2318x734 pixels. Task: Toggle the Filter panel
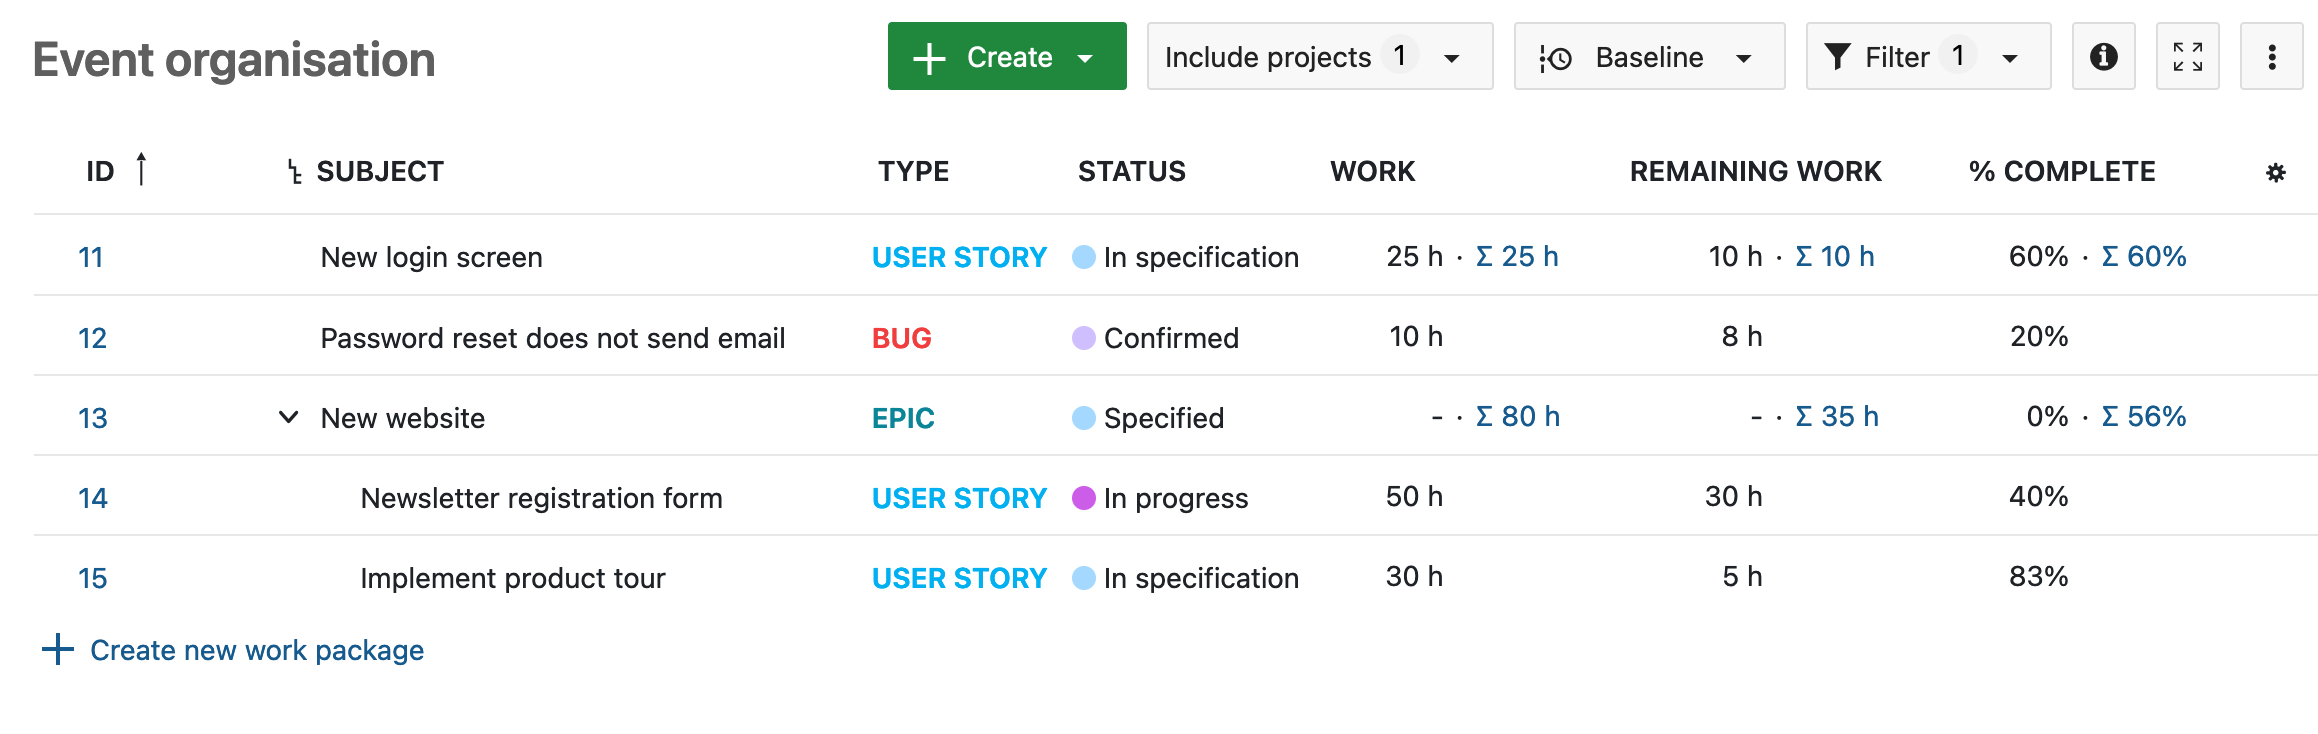coord(1927,57)
